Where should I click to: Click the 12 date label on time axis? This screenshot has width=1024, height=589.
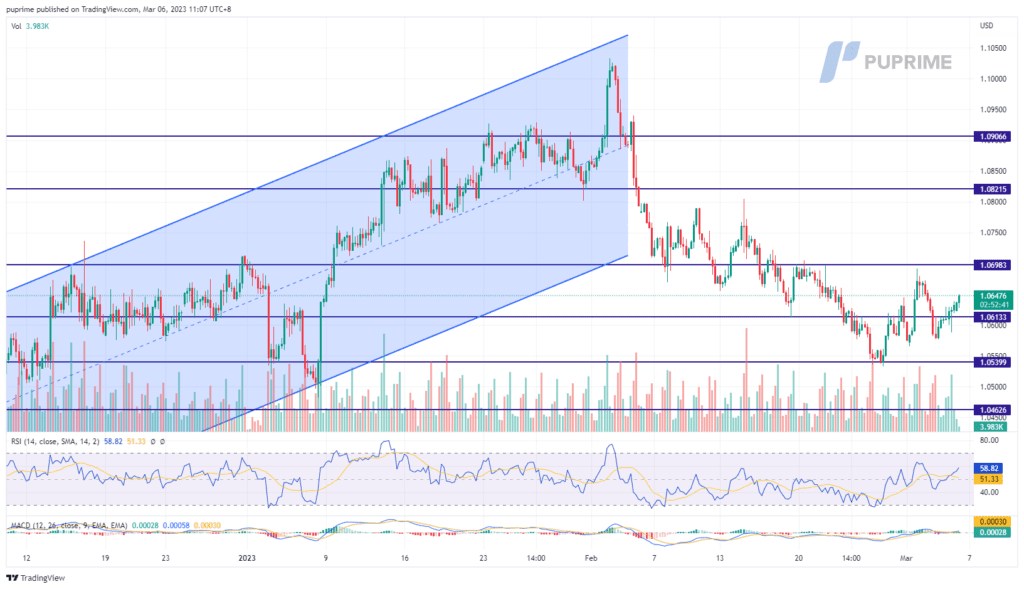click(26, 558)
